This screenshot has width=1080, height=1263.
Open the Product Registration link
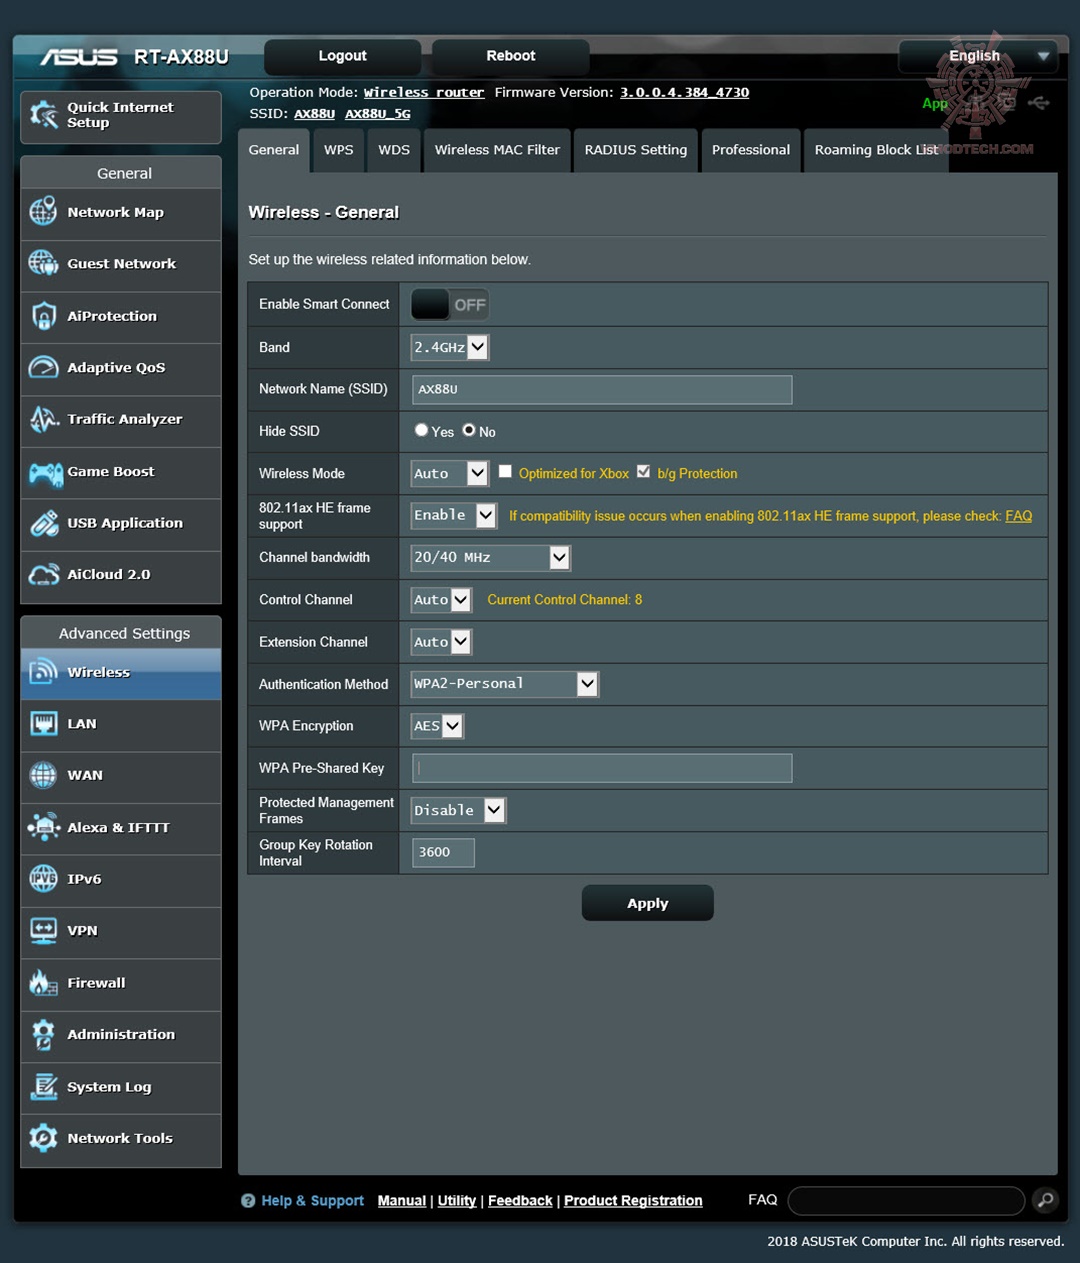[x=633, y=1201]
